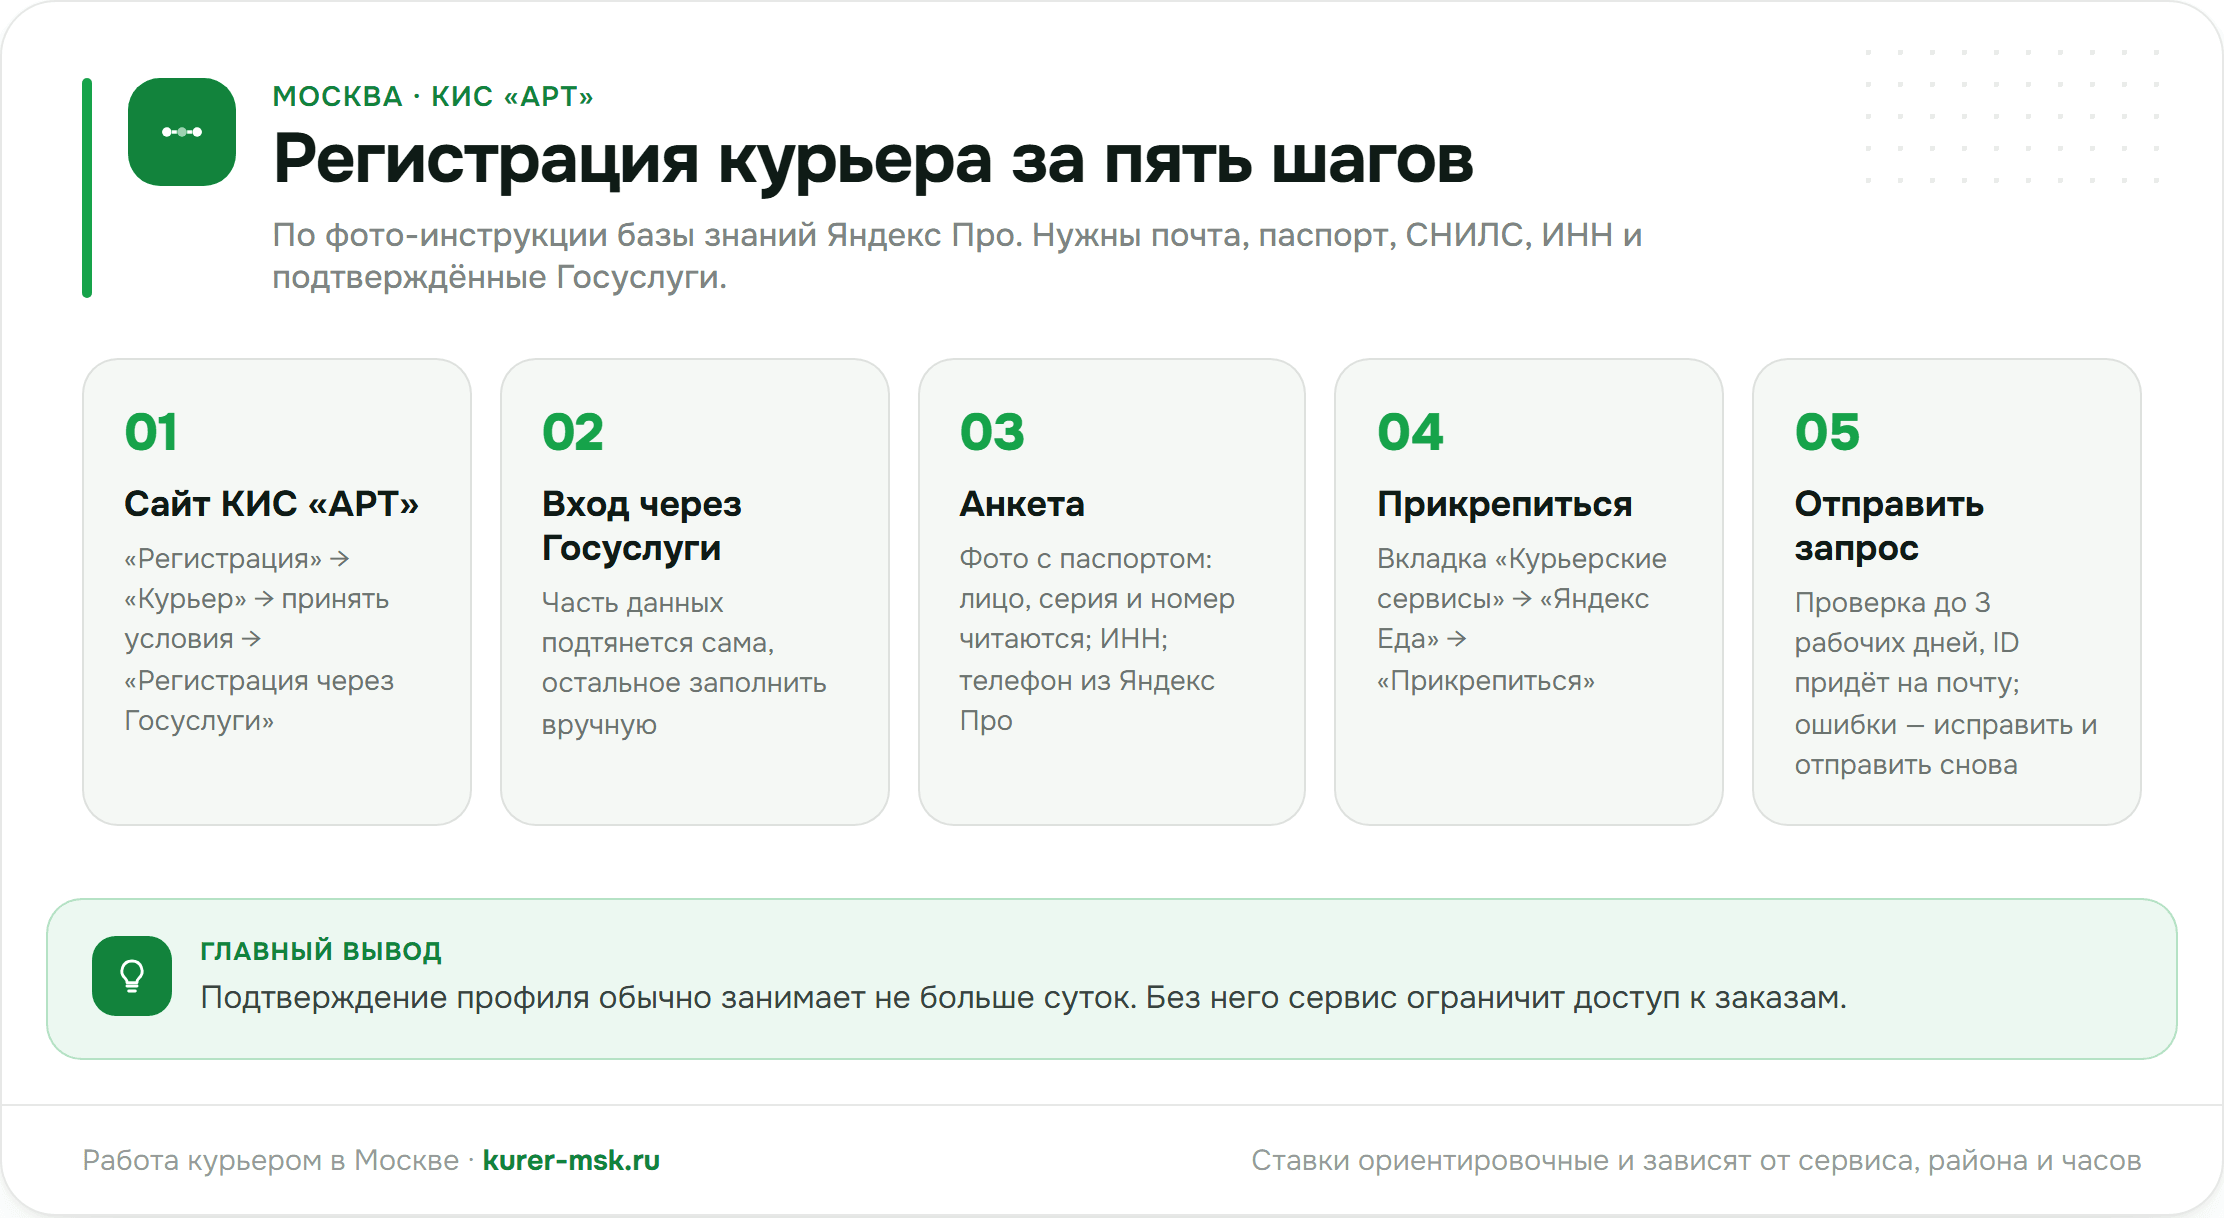Click the 'Отправить запрос' card title
The image size is (2224, 1218).
click(x=1889, y=526)
